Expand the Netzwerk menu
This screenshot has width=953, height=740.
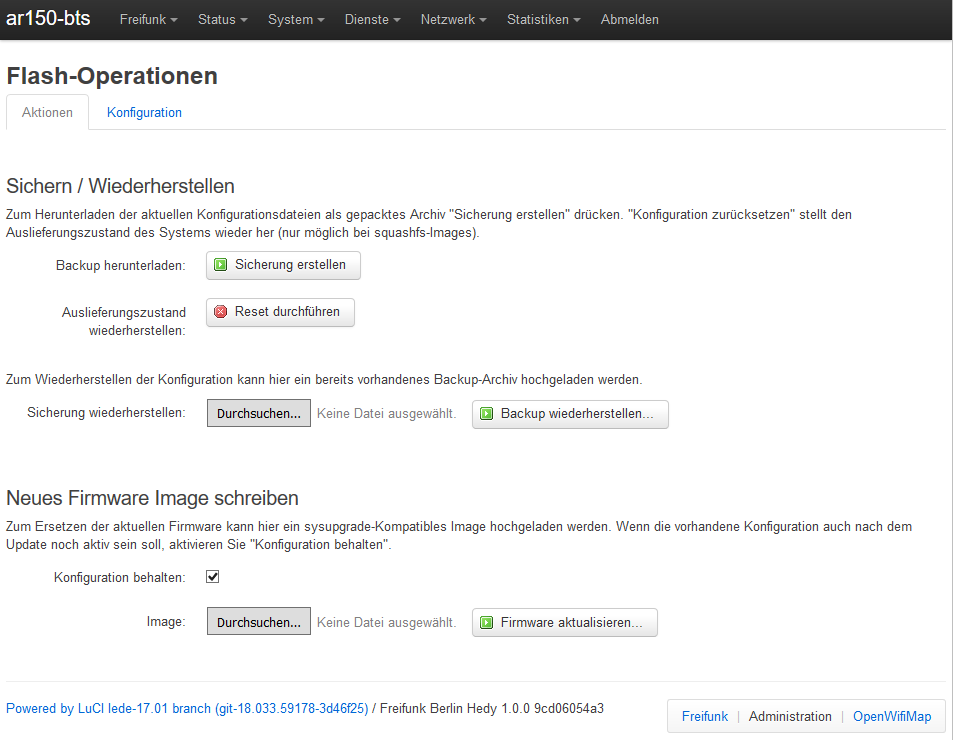coord(453,20)
